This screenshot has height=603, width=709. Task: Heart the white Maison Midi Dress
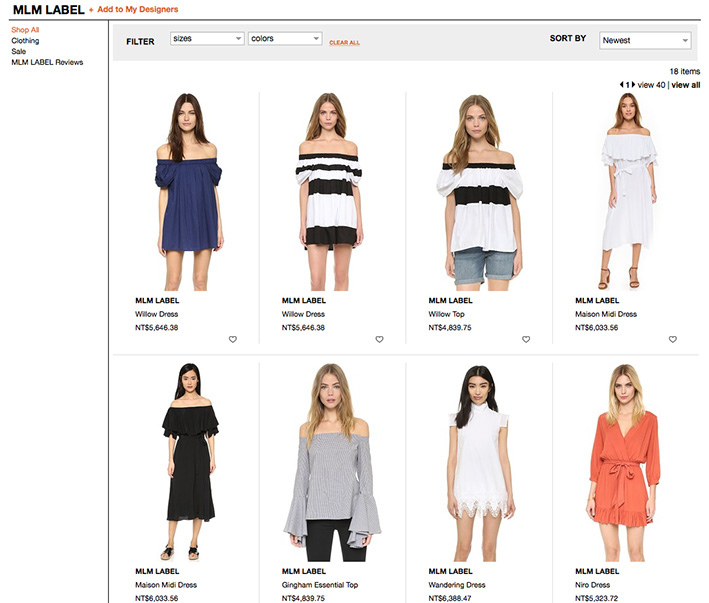coord(673,339)
